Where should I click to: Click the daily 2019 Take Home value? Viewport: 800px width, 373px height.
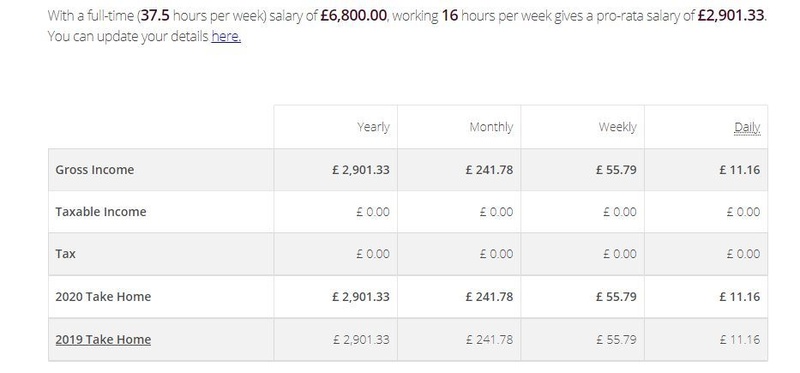click(740, 339)
